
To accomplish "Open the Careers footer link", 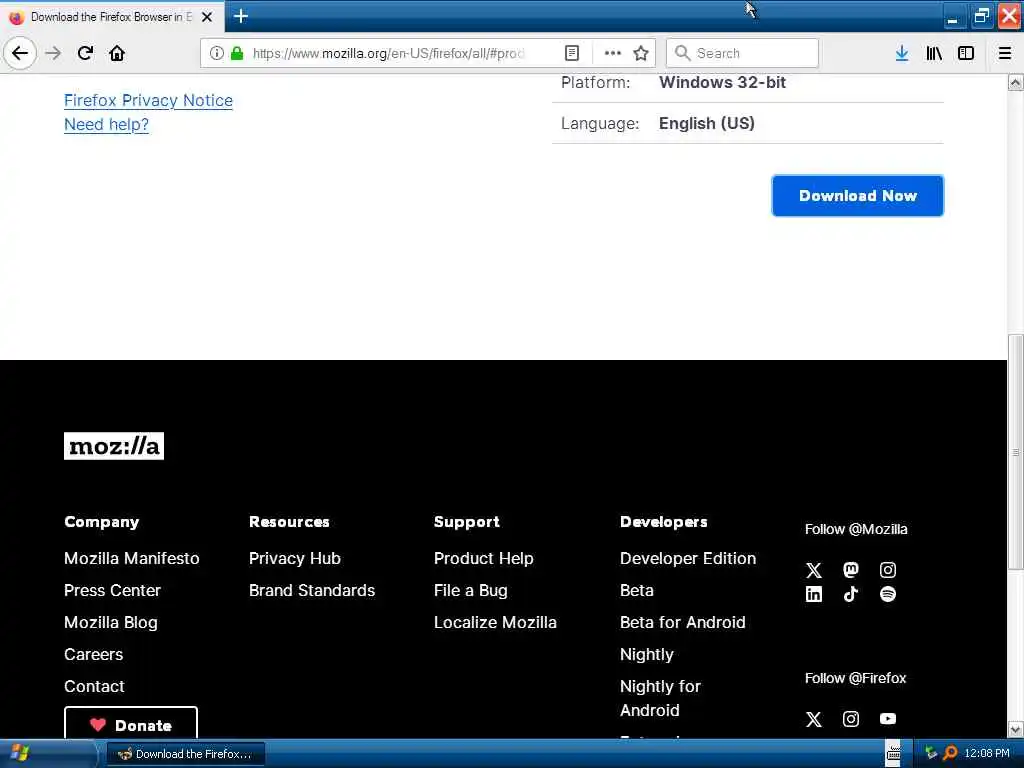I will click(93, 654).
